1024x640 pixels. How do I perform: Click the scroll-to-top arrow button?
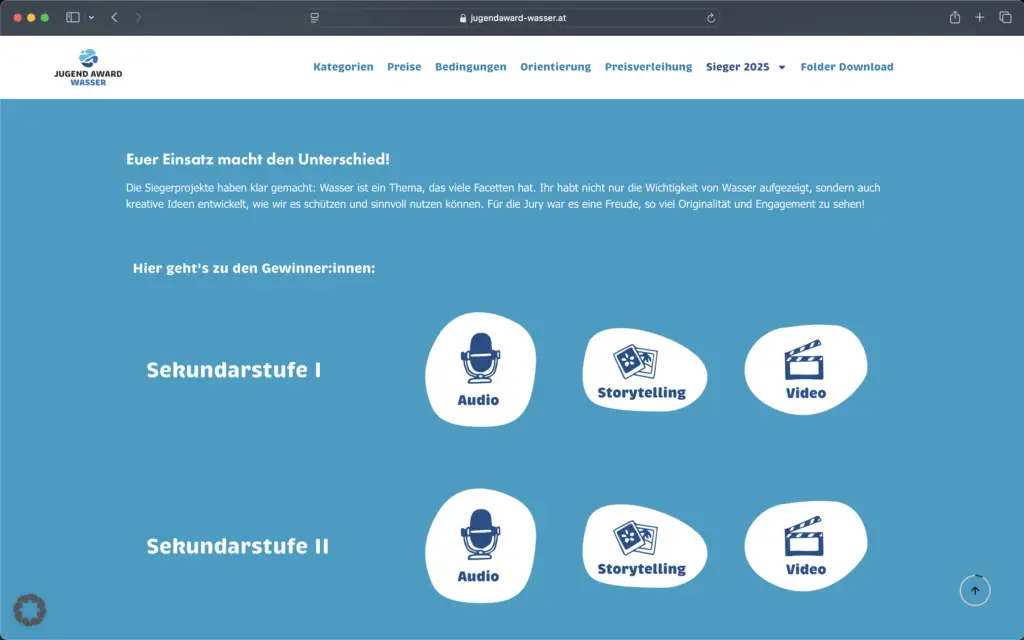click(975, 590)
